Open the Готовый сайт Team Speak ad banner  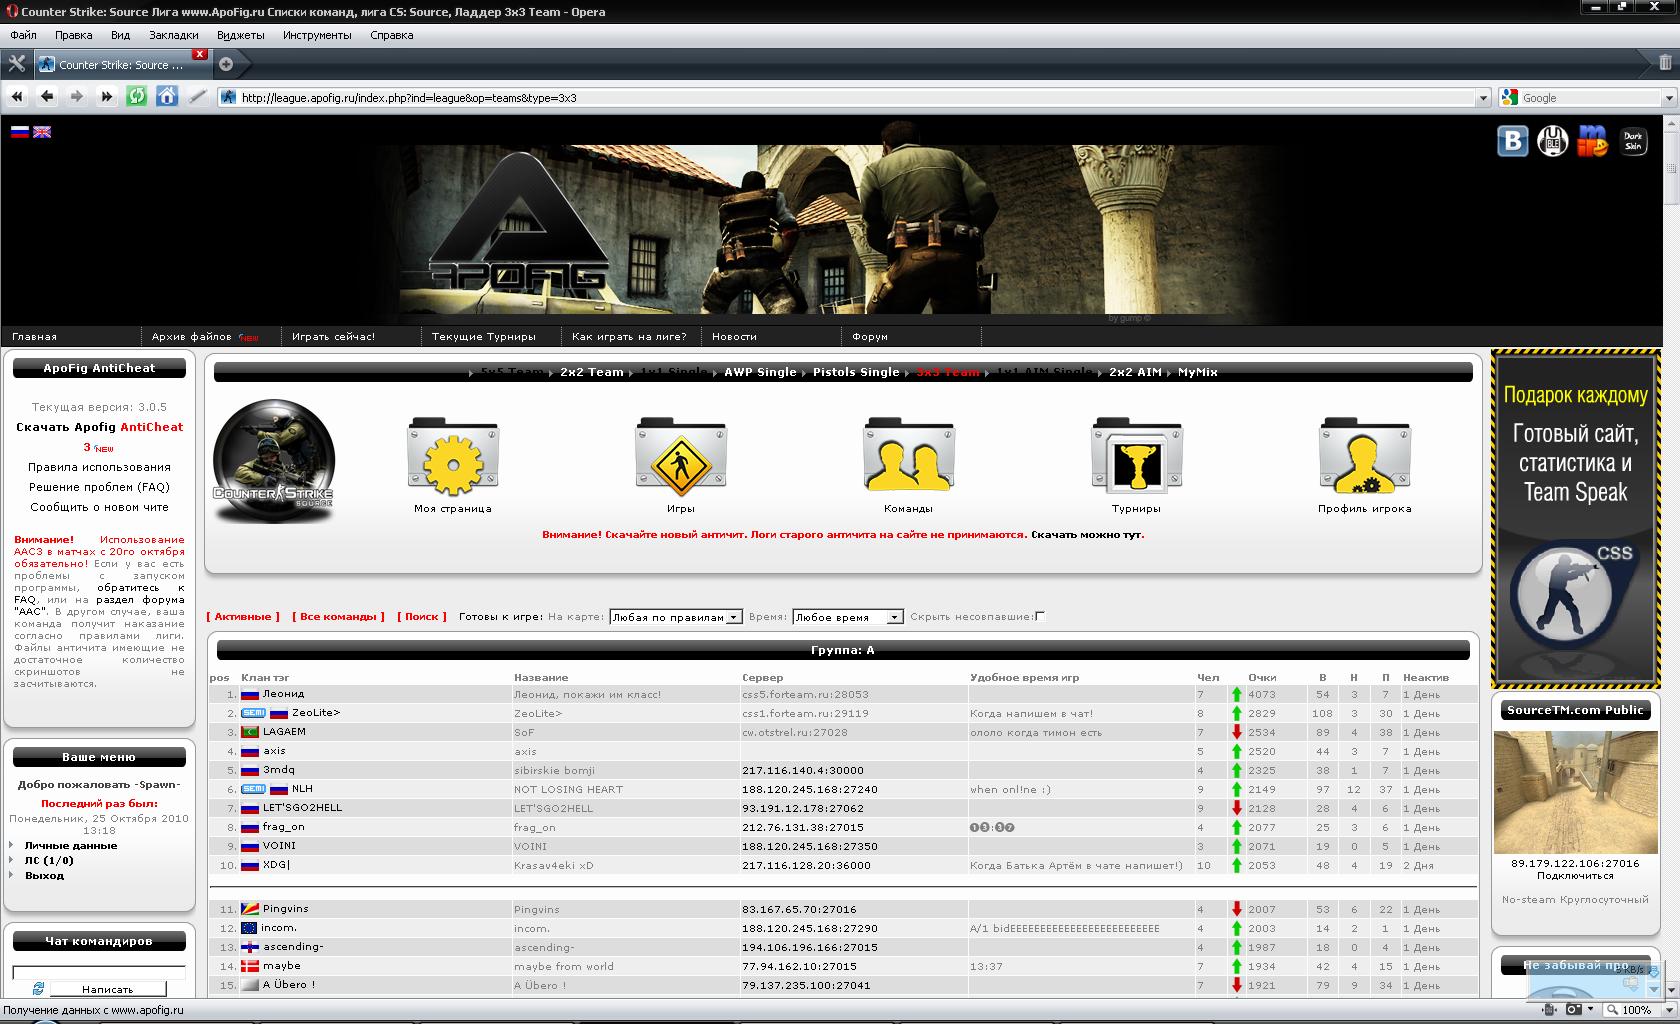(1575, 518)
